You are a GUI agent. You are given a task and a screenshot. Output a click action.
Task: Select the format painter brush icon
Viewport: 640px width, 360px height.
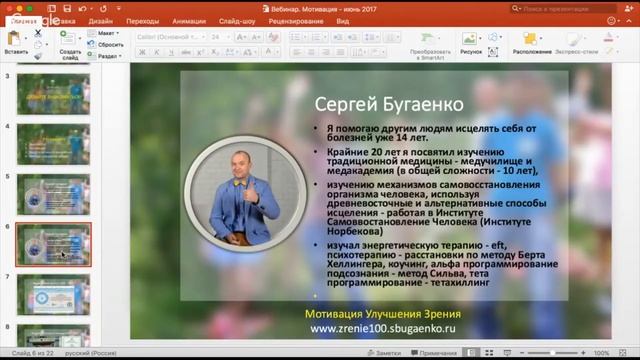(x=38, y=56)
